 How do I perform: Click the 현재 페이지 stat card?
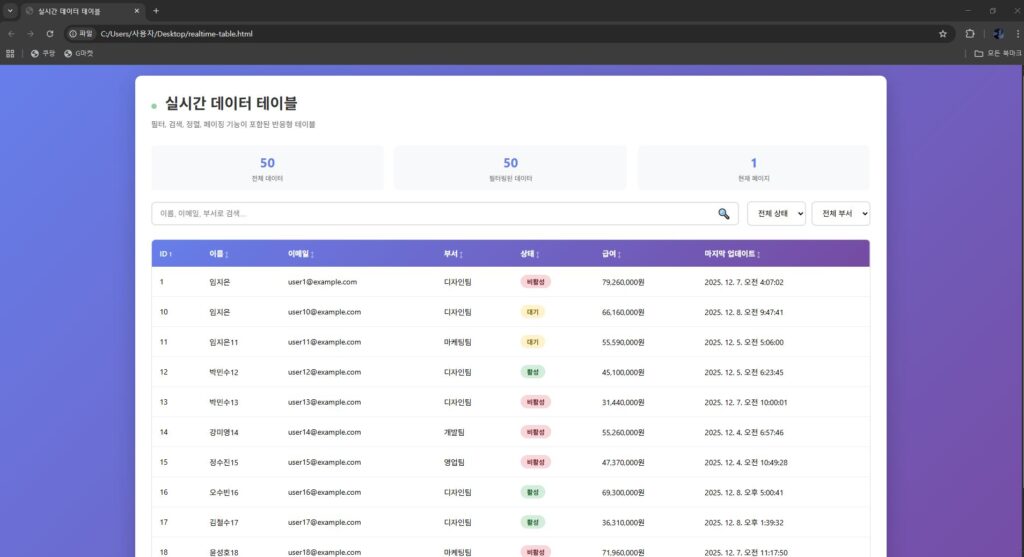click(753, 168)
